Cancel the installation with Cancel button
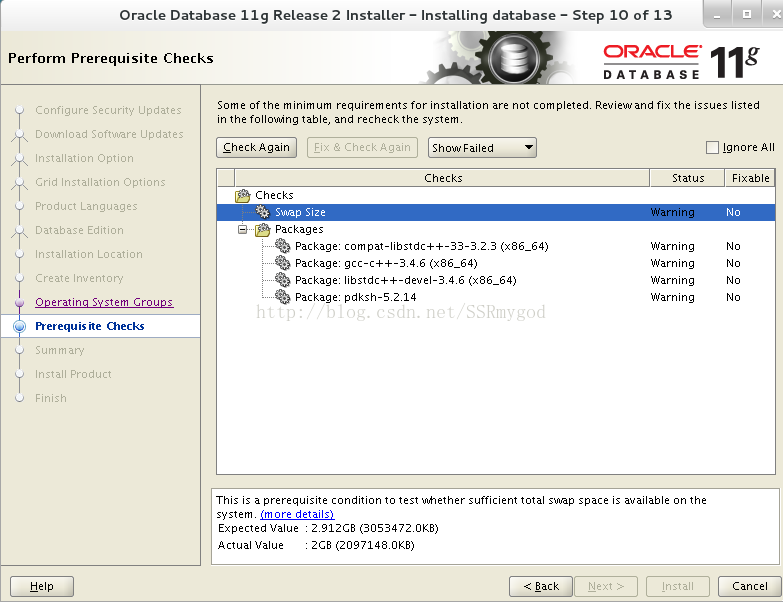The height and width of the screenshot is (602, 783). coord(750,587)
